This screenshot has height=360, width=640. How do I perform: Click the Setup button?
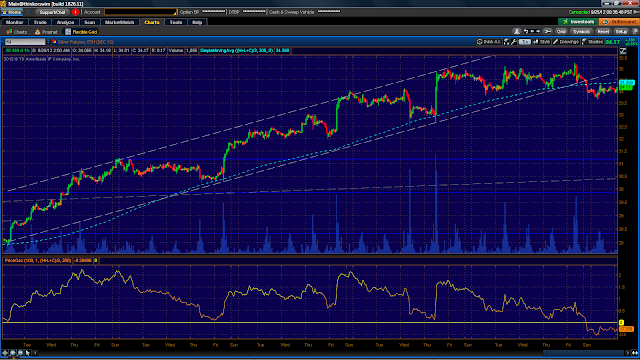[x=621, y=31]
